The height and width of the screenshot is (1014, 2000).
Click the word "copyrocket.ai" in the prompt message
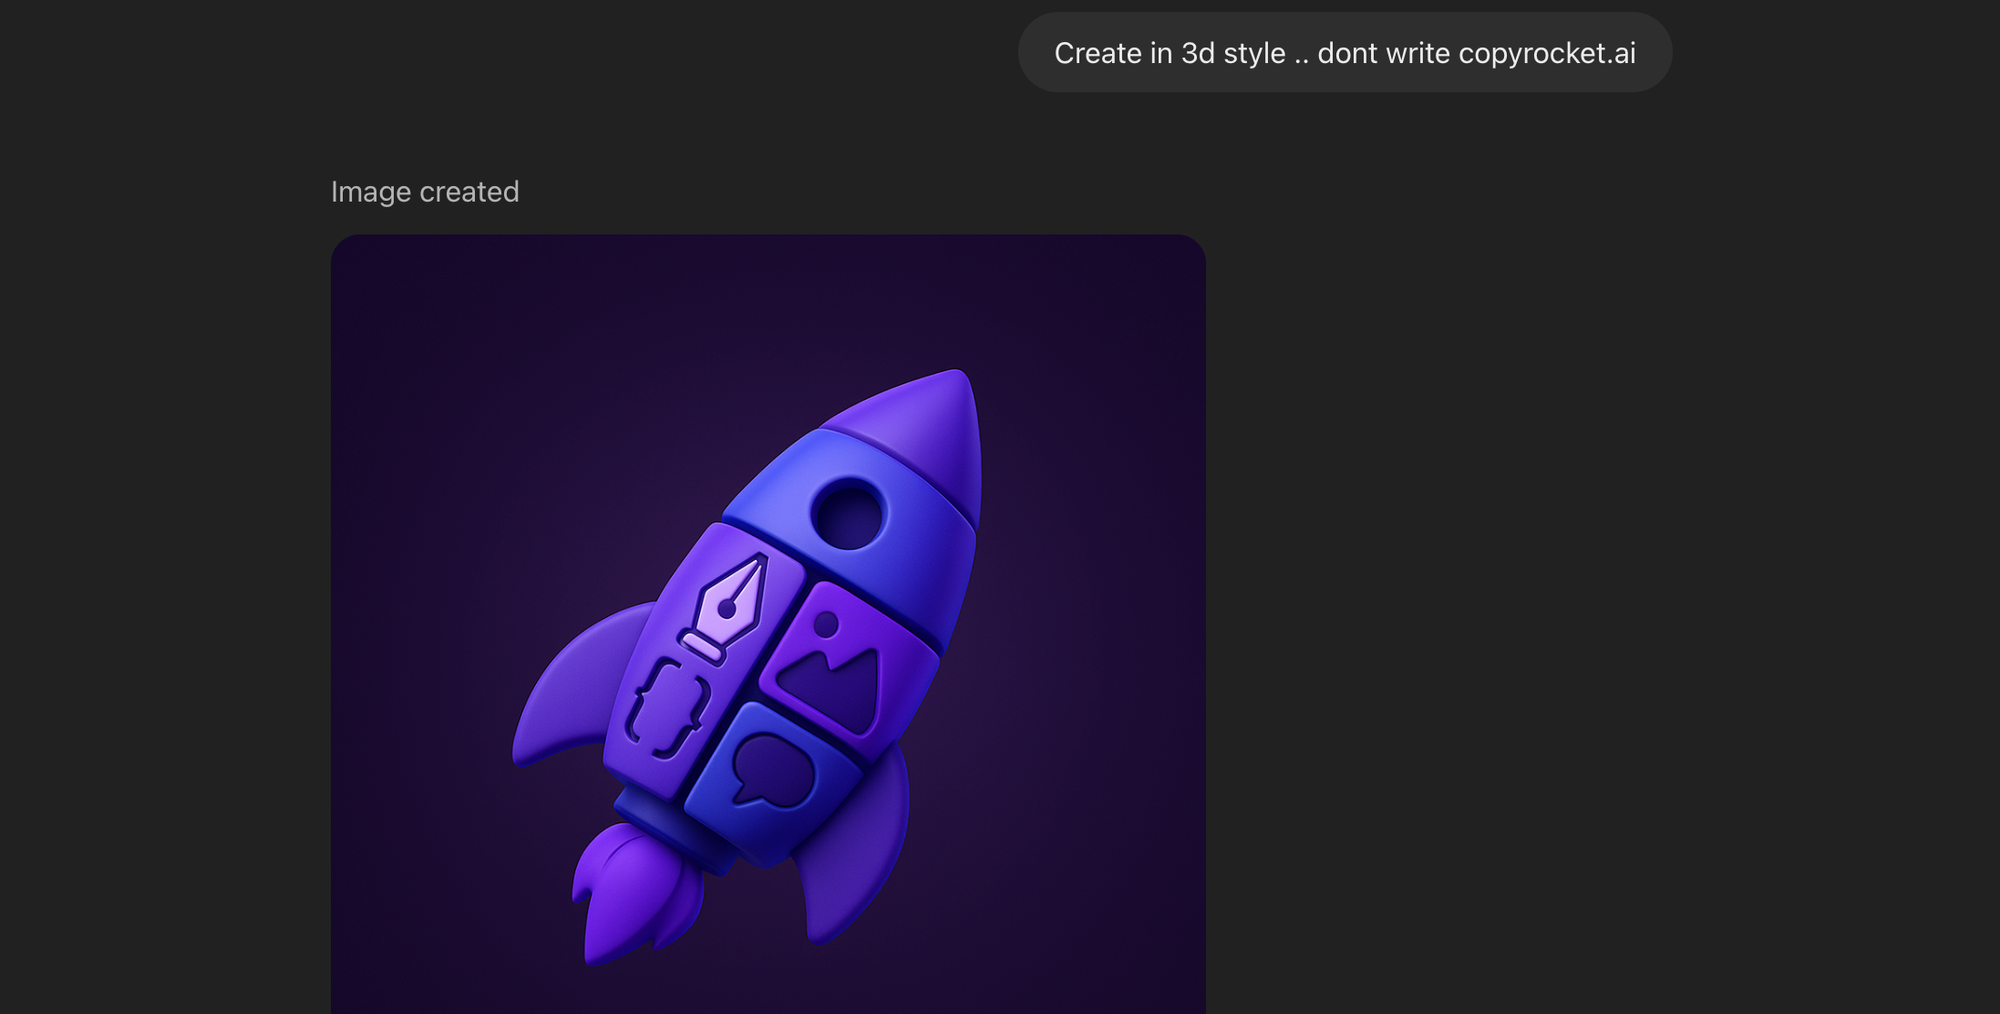point(1547,53)
